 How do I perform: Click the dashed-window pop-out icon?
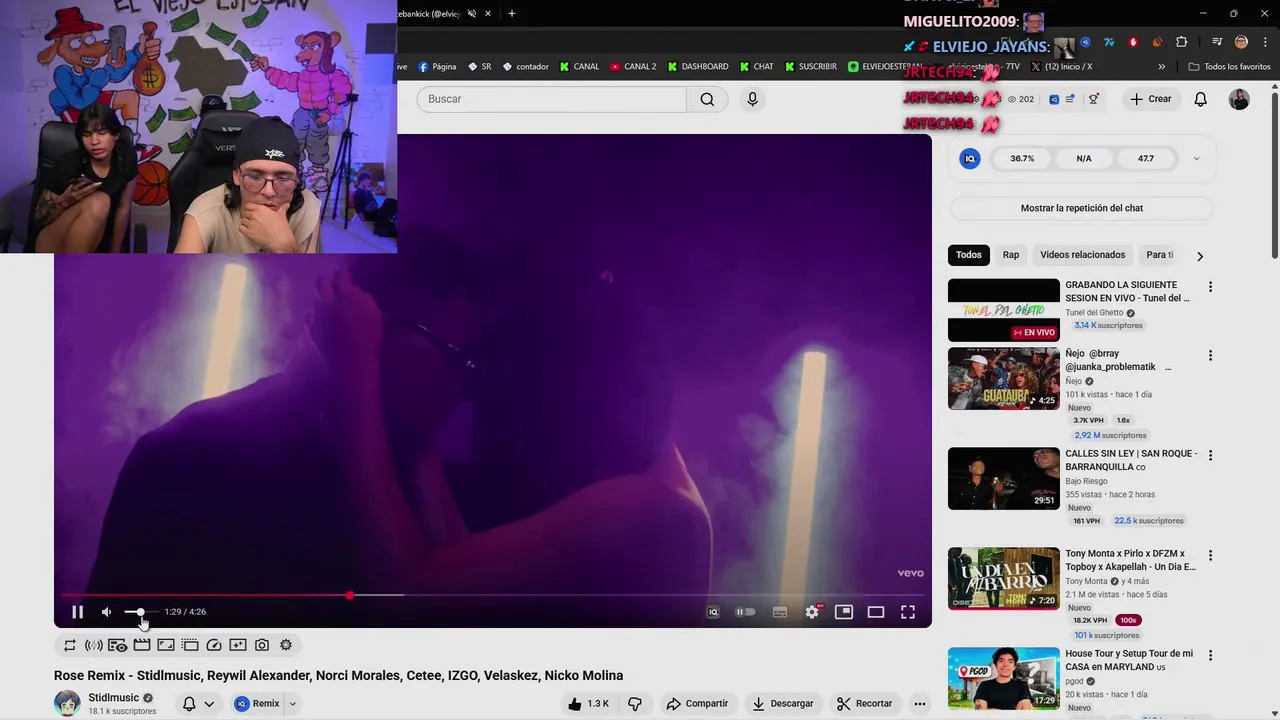click(x=190, y=645)
